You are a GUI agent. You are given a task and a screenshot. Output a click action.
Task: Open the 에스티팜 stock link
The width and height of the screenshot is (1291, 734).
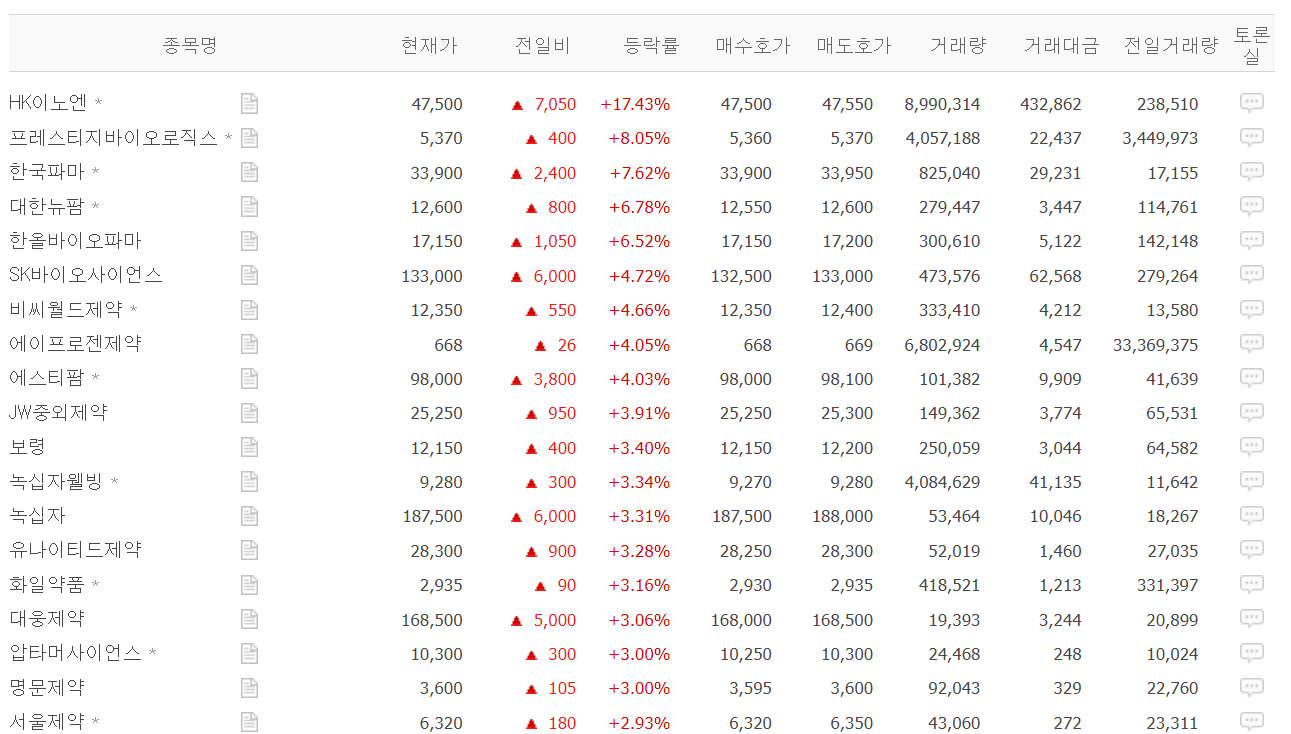click(46, 378)
